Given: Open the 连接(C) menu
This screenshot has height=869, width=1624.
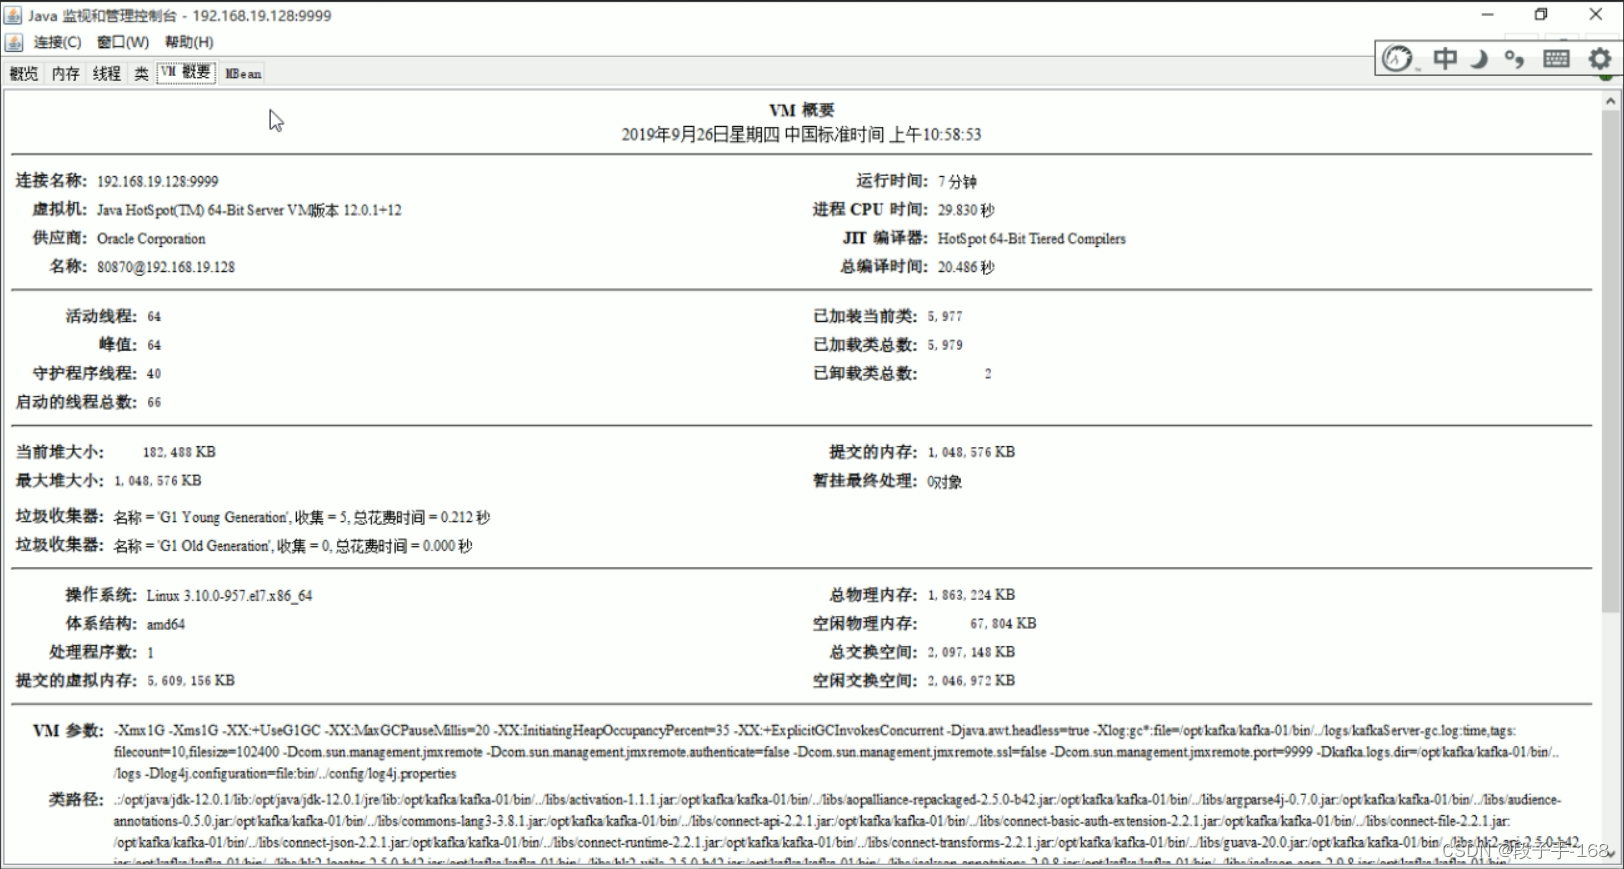Looking at the screenshot, I should pos(57,42).
